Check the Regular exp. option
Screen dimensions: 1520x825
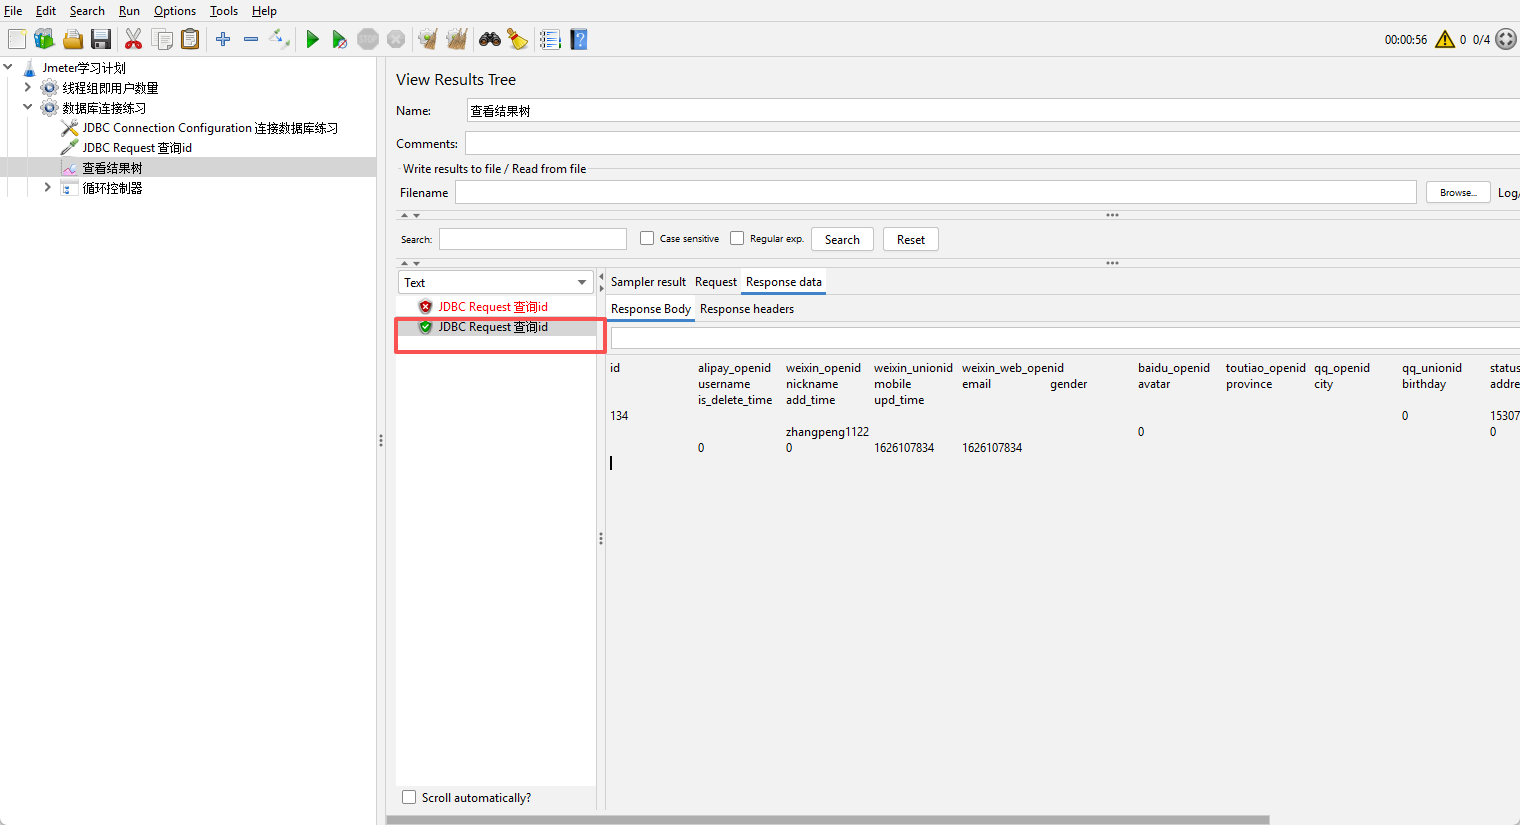(x=738, y=238)
